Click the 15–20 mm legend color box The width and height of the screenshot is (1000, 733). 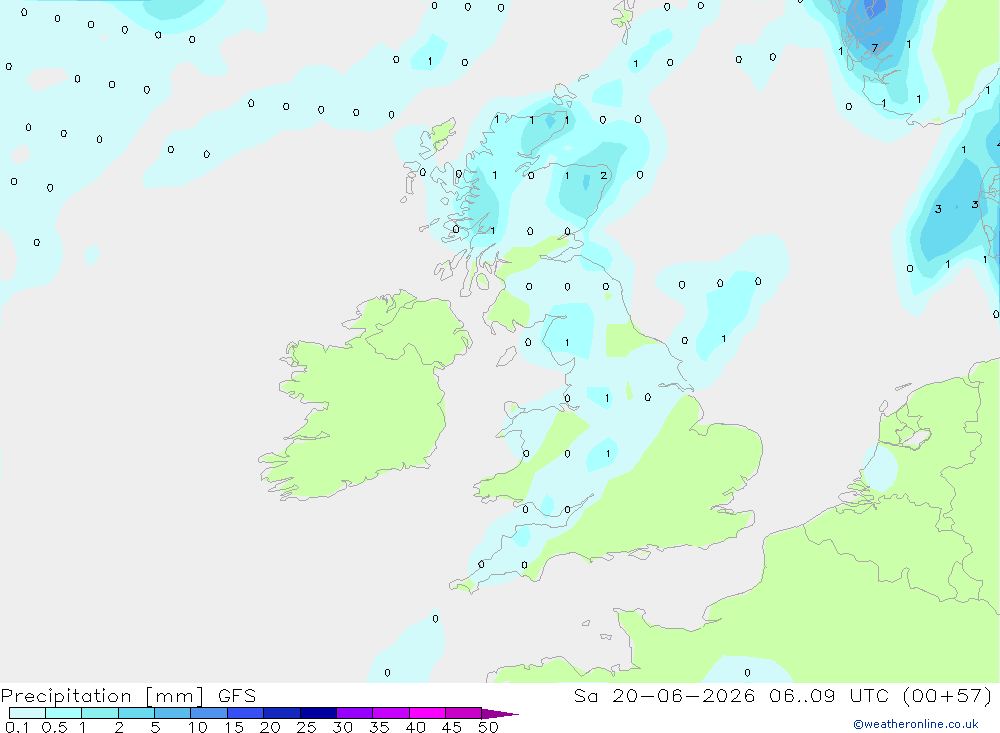(x=246, y=713)
